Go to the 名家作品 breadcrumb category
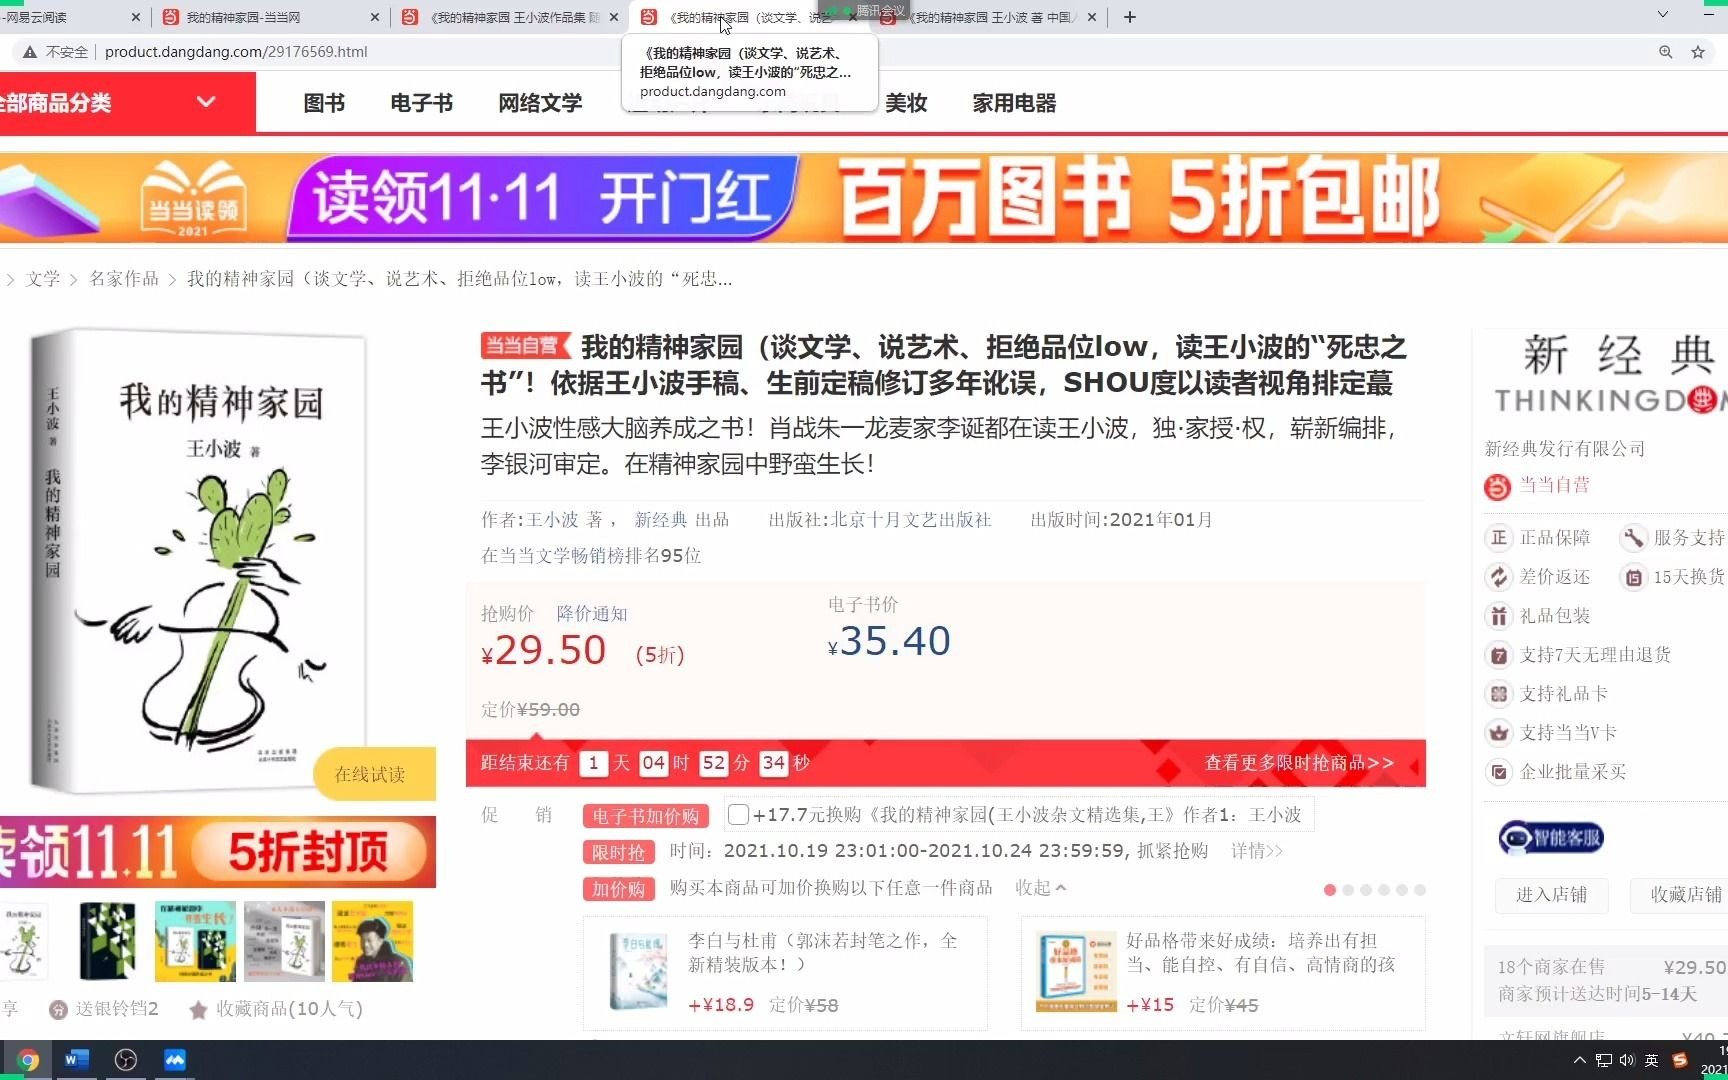 coord(124,279)
